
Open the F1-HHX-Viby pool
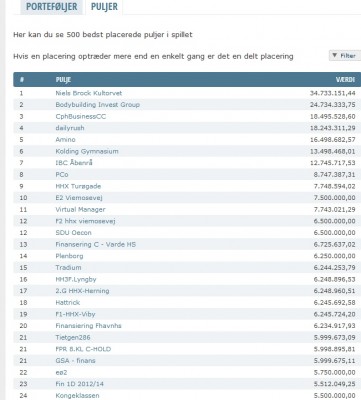(x=75, y=314)
